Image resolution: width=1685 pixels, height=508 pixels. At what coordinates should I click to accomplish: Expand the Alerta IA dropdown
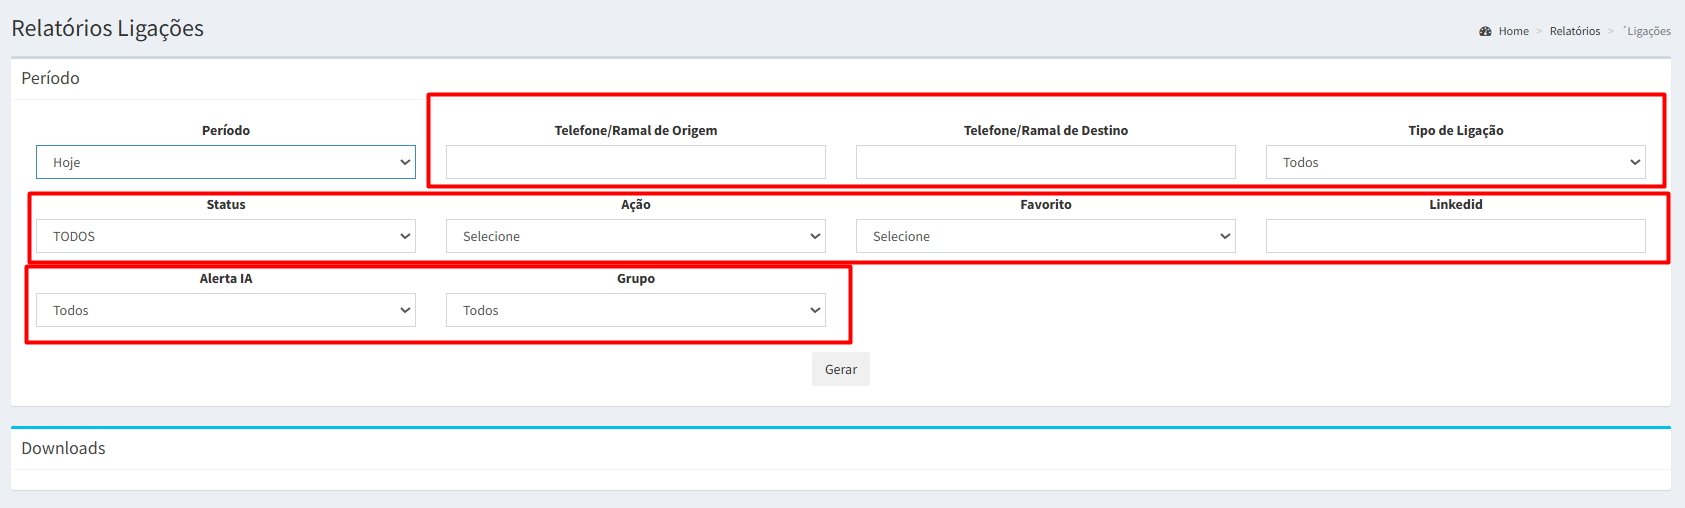pyautogui.click(x=225, y=310)
